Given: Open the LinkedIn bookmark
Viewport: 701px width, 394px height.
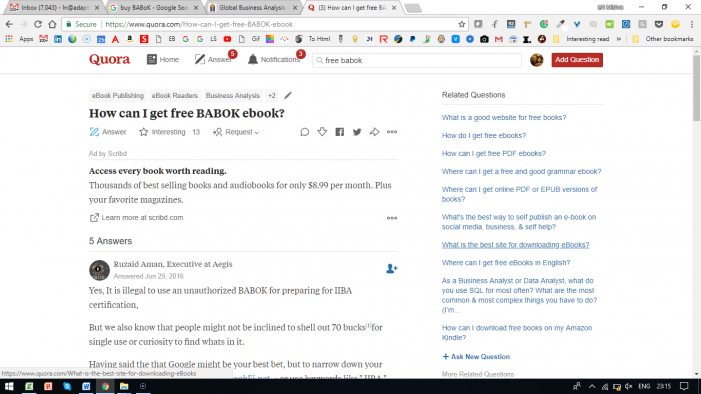Looking at the screenshot, I should [58, 39].
